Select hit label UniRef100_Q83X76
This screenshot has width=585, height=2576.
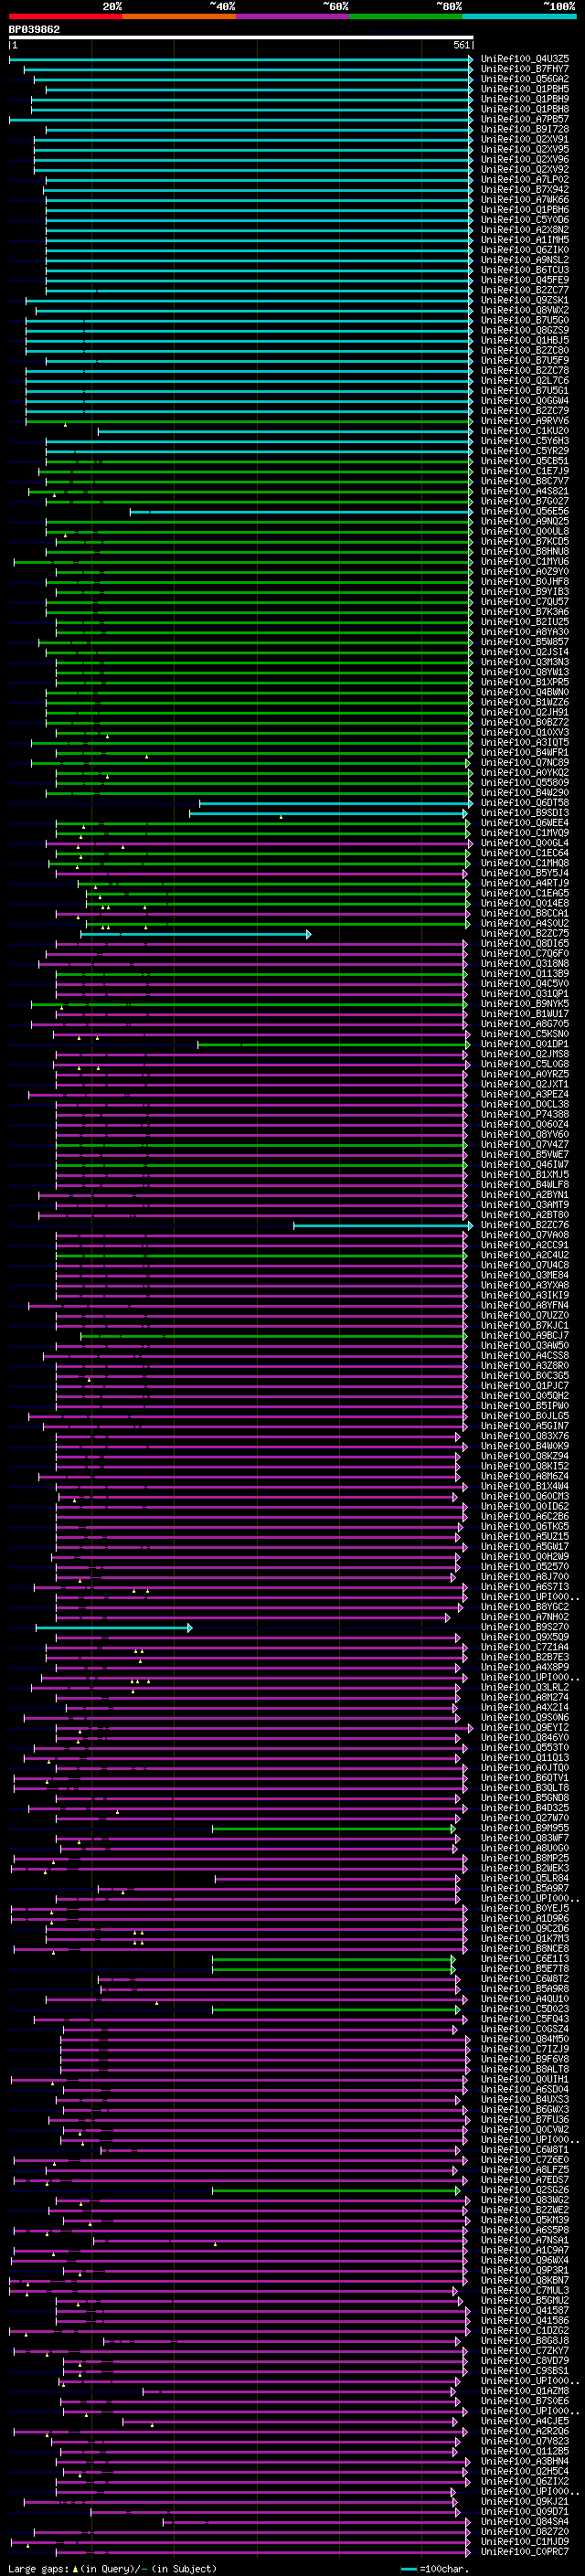click(x=525, y=1436)
